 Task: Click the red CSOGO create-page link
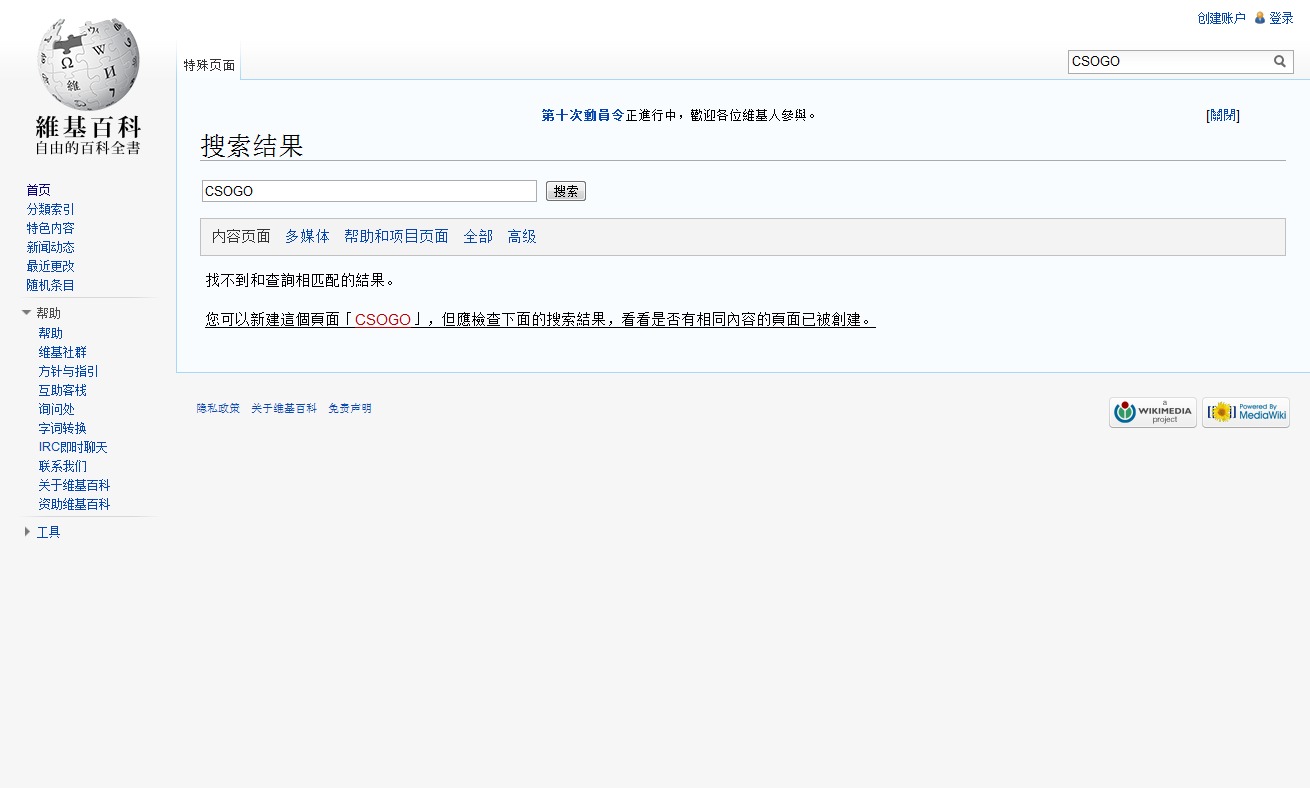tap(383, 320)
